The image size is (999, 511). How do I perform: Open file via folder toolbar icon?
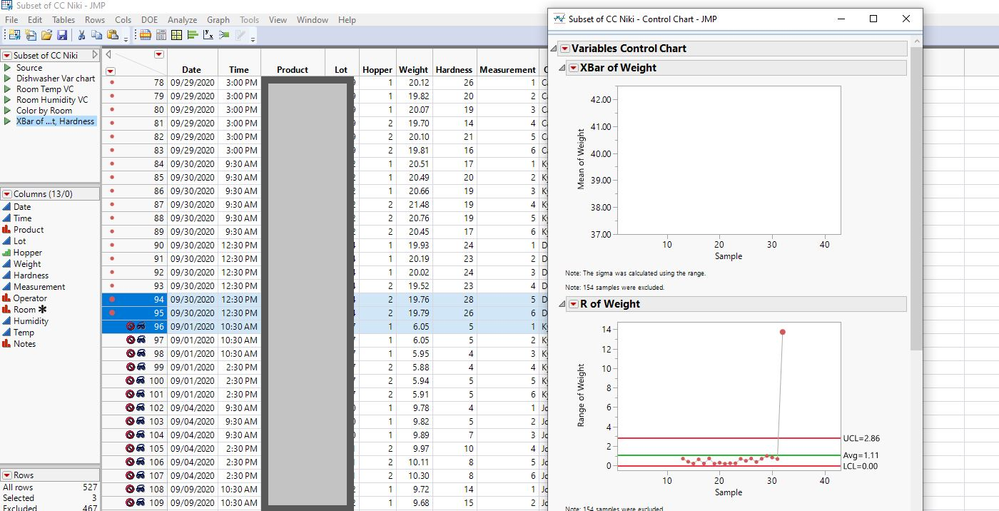click(47, 35)
